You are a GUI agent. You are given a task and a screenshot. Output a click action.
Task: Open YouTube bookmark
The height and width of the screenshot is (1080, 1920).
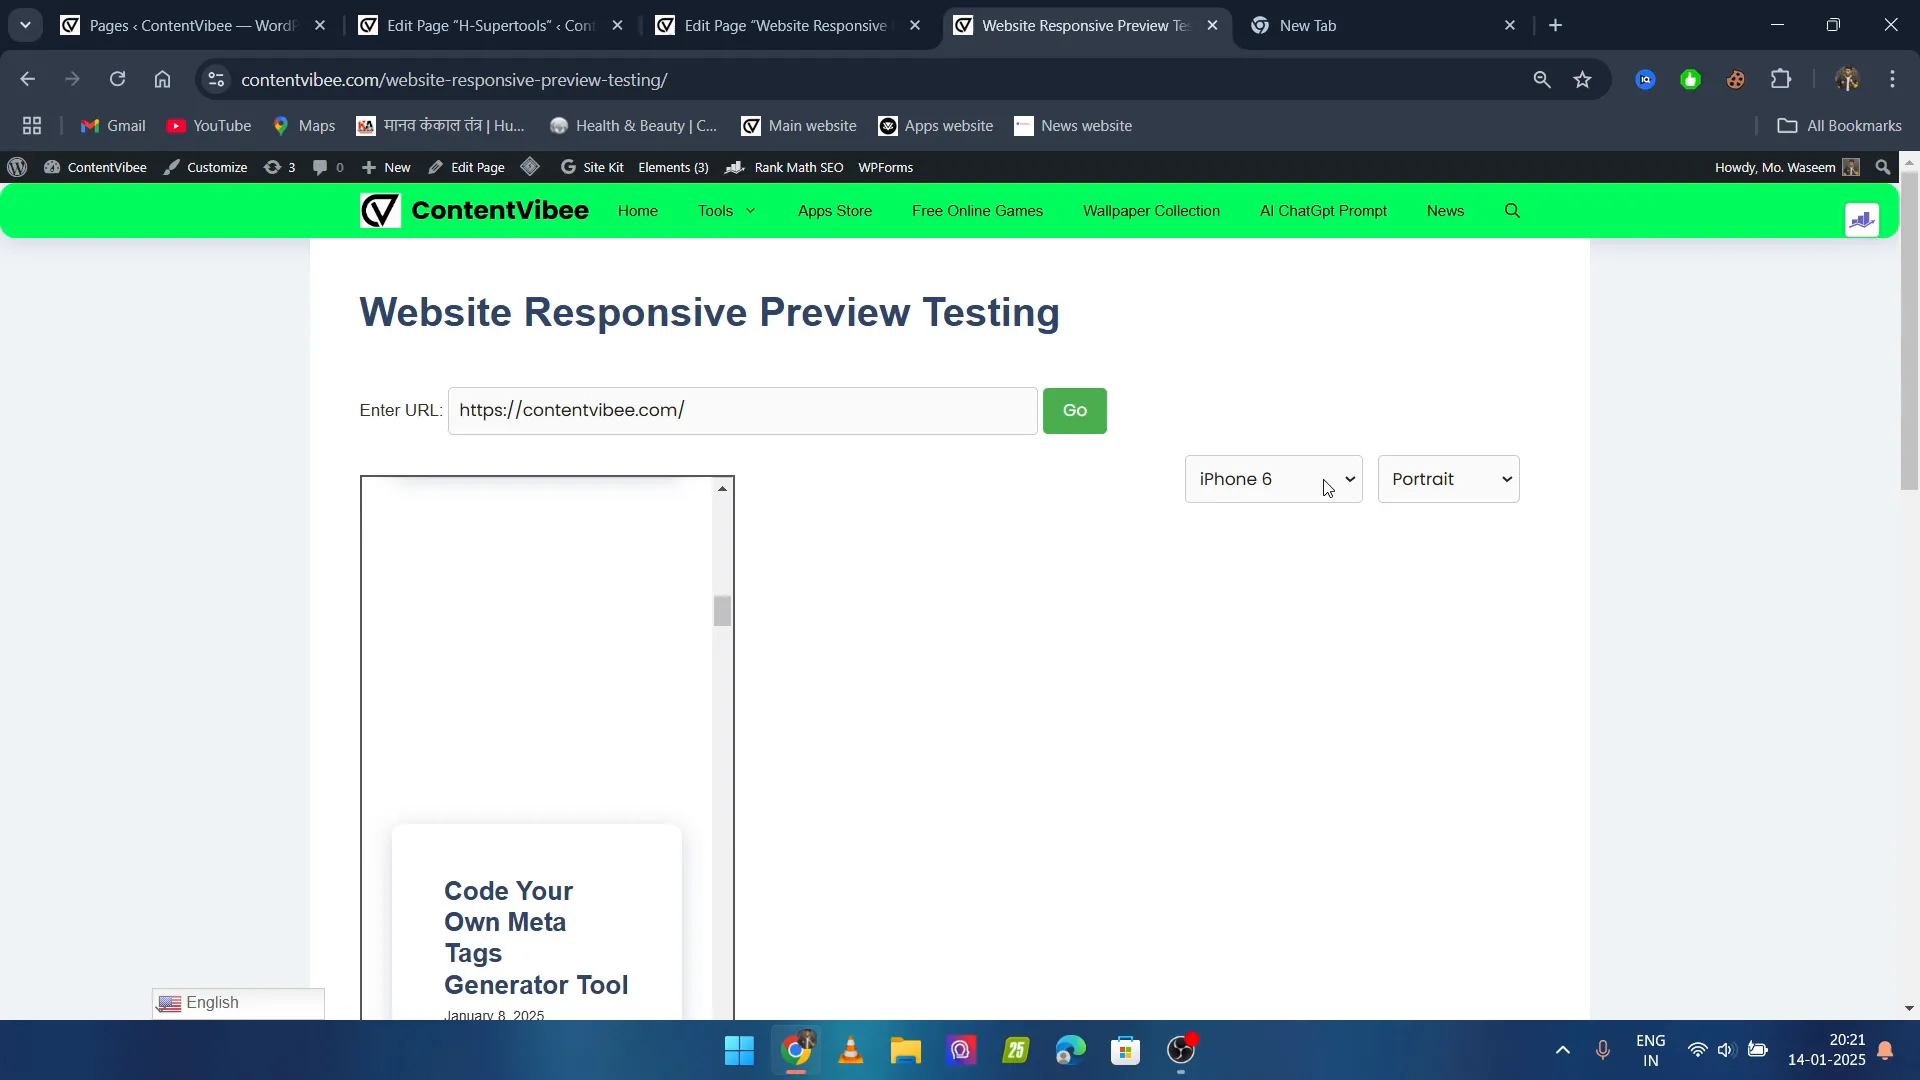tap(209, 126)
